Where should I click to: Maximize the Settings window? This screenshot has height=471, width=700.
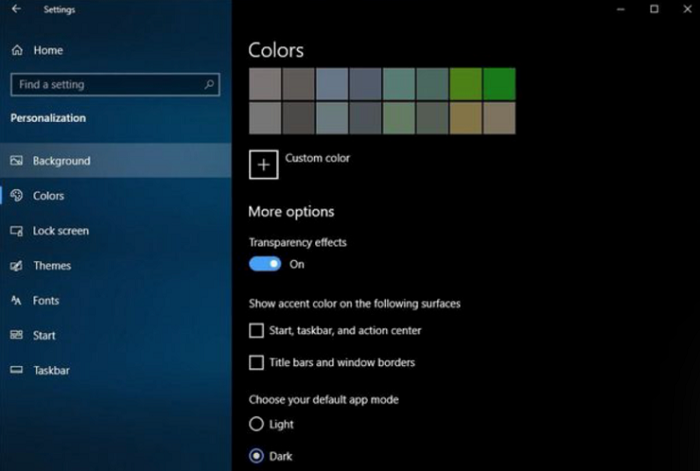coord(654,9)
